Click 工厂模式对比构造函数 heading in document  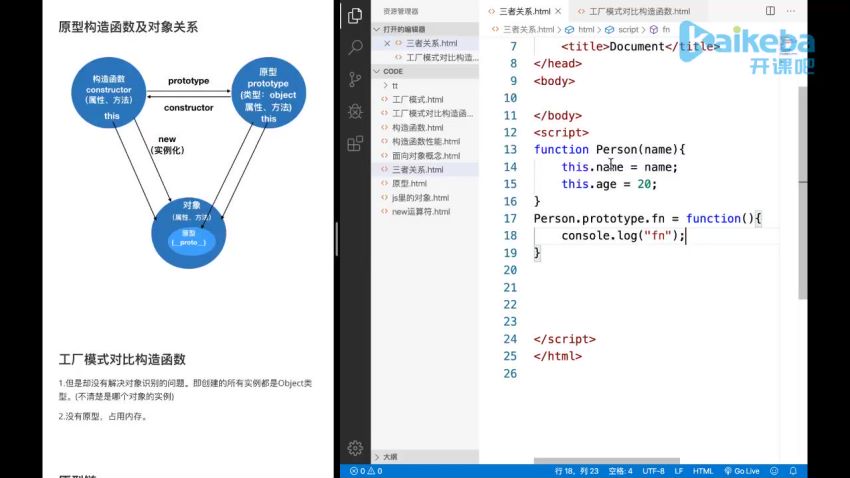click(122, 359)
